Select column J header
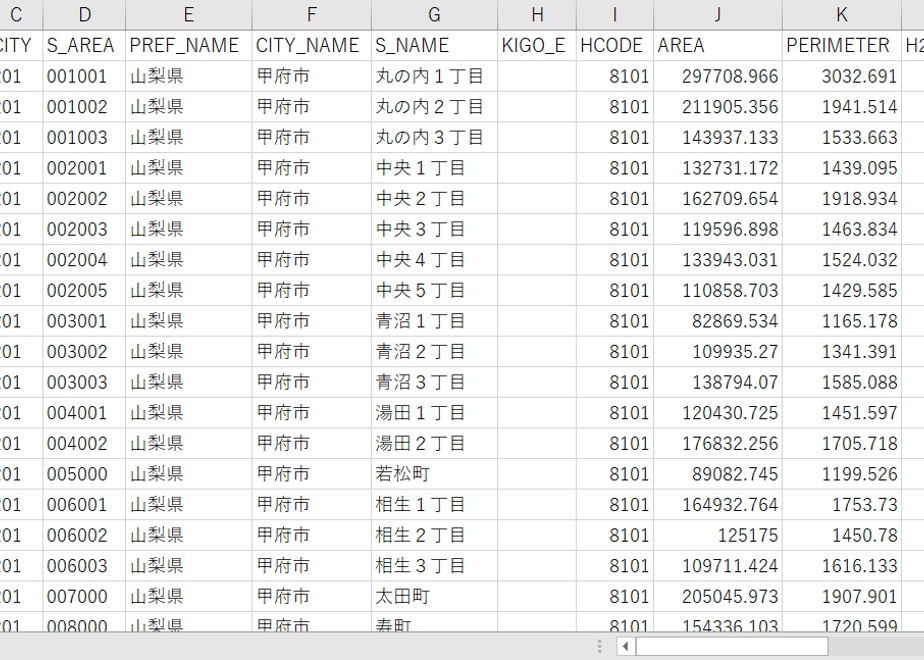 tap(718, 15)
